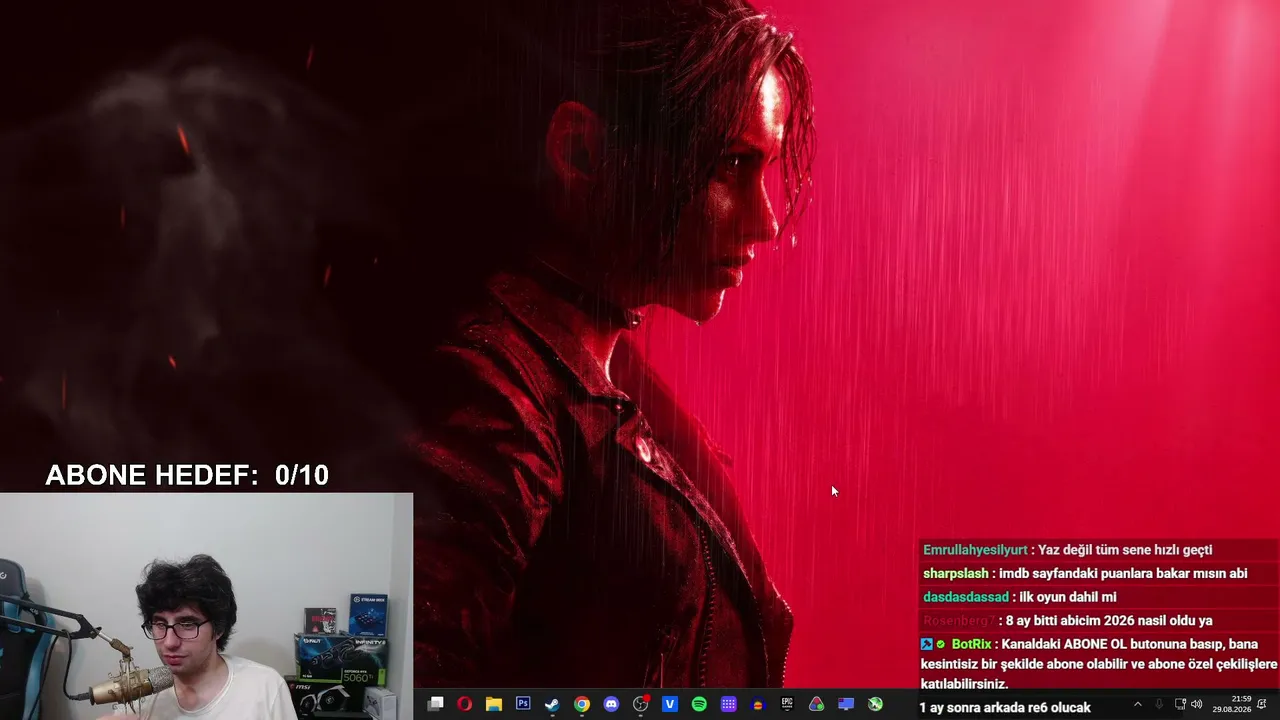Open the volume control tray icon
1280x720 pixels.
click(x=1197, y=704)
